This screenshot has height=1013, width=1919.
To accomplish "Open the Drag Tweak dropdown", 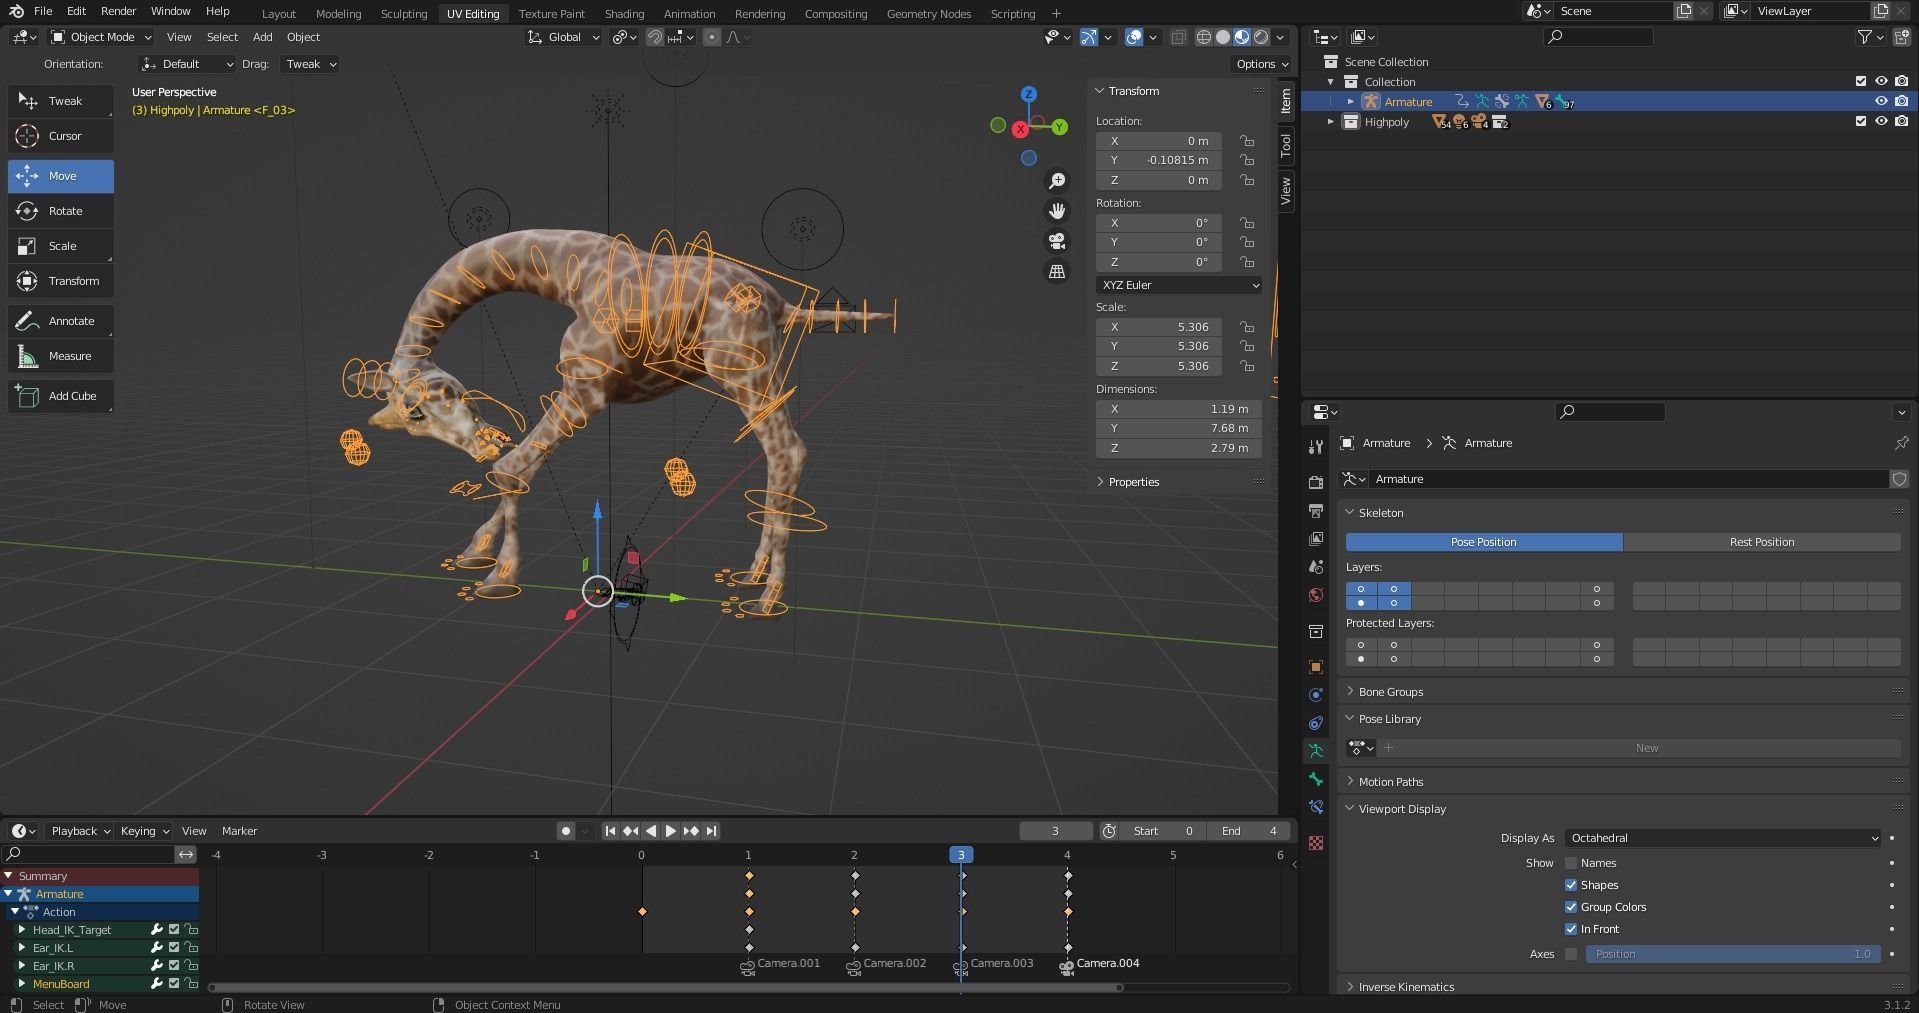I will click(x=310, y=64).
